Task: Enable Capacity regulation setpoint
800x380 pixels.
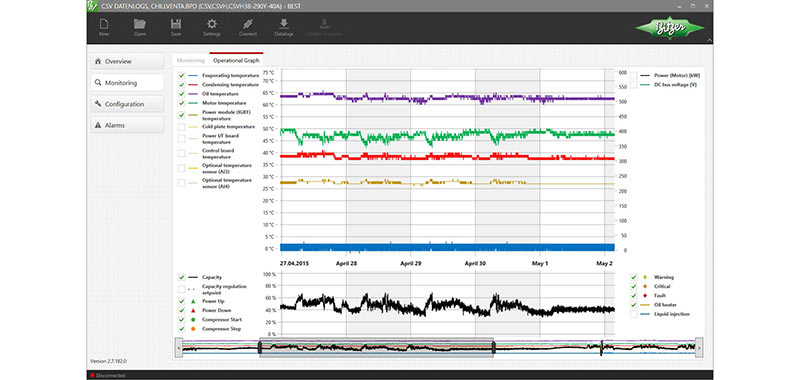Action: tap(181, 289)
